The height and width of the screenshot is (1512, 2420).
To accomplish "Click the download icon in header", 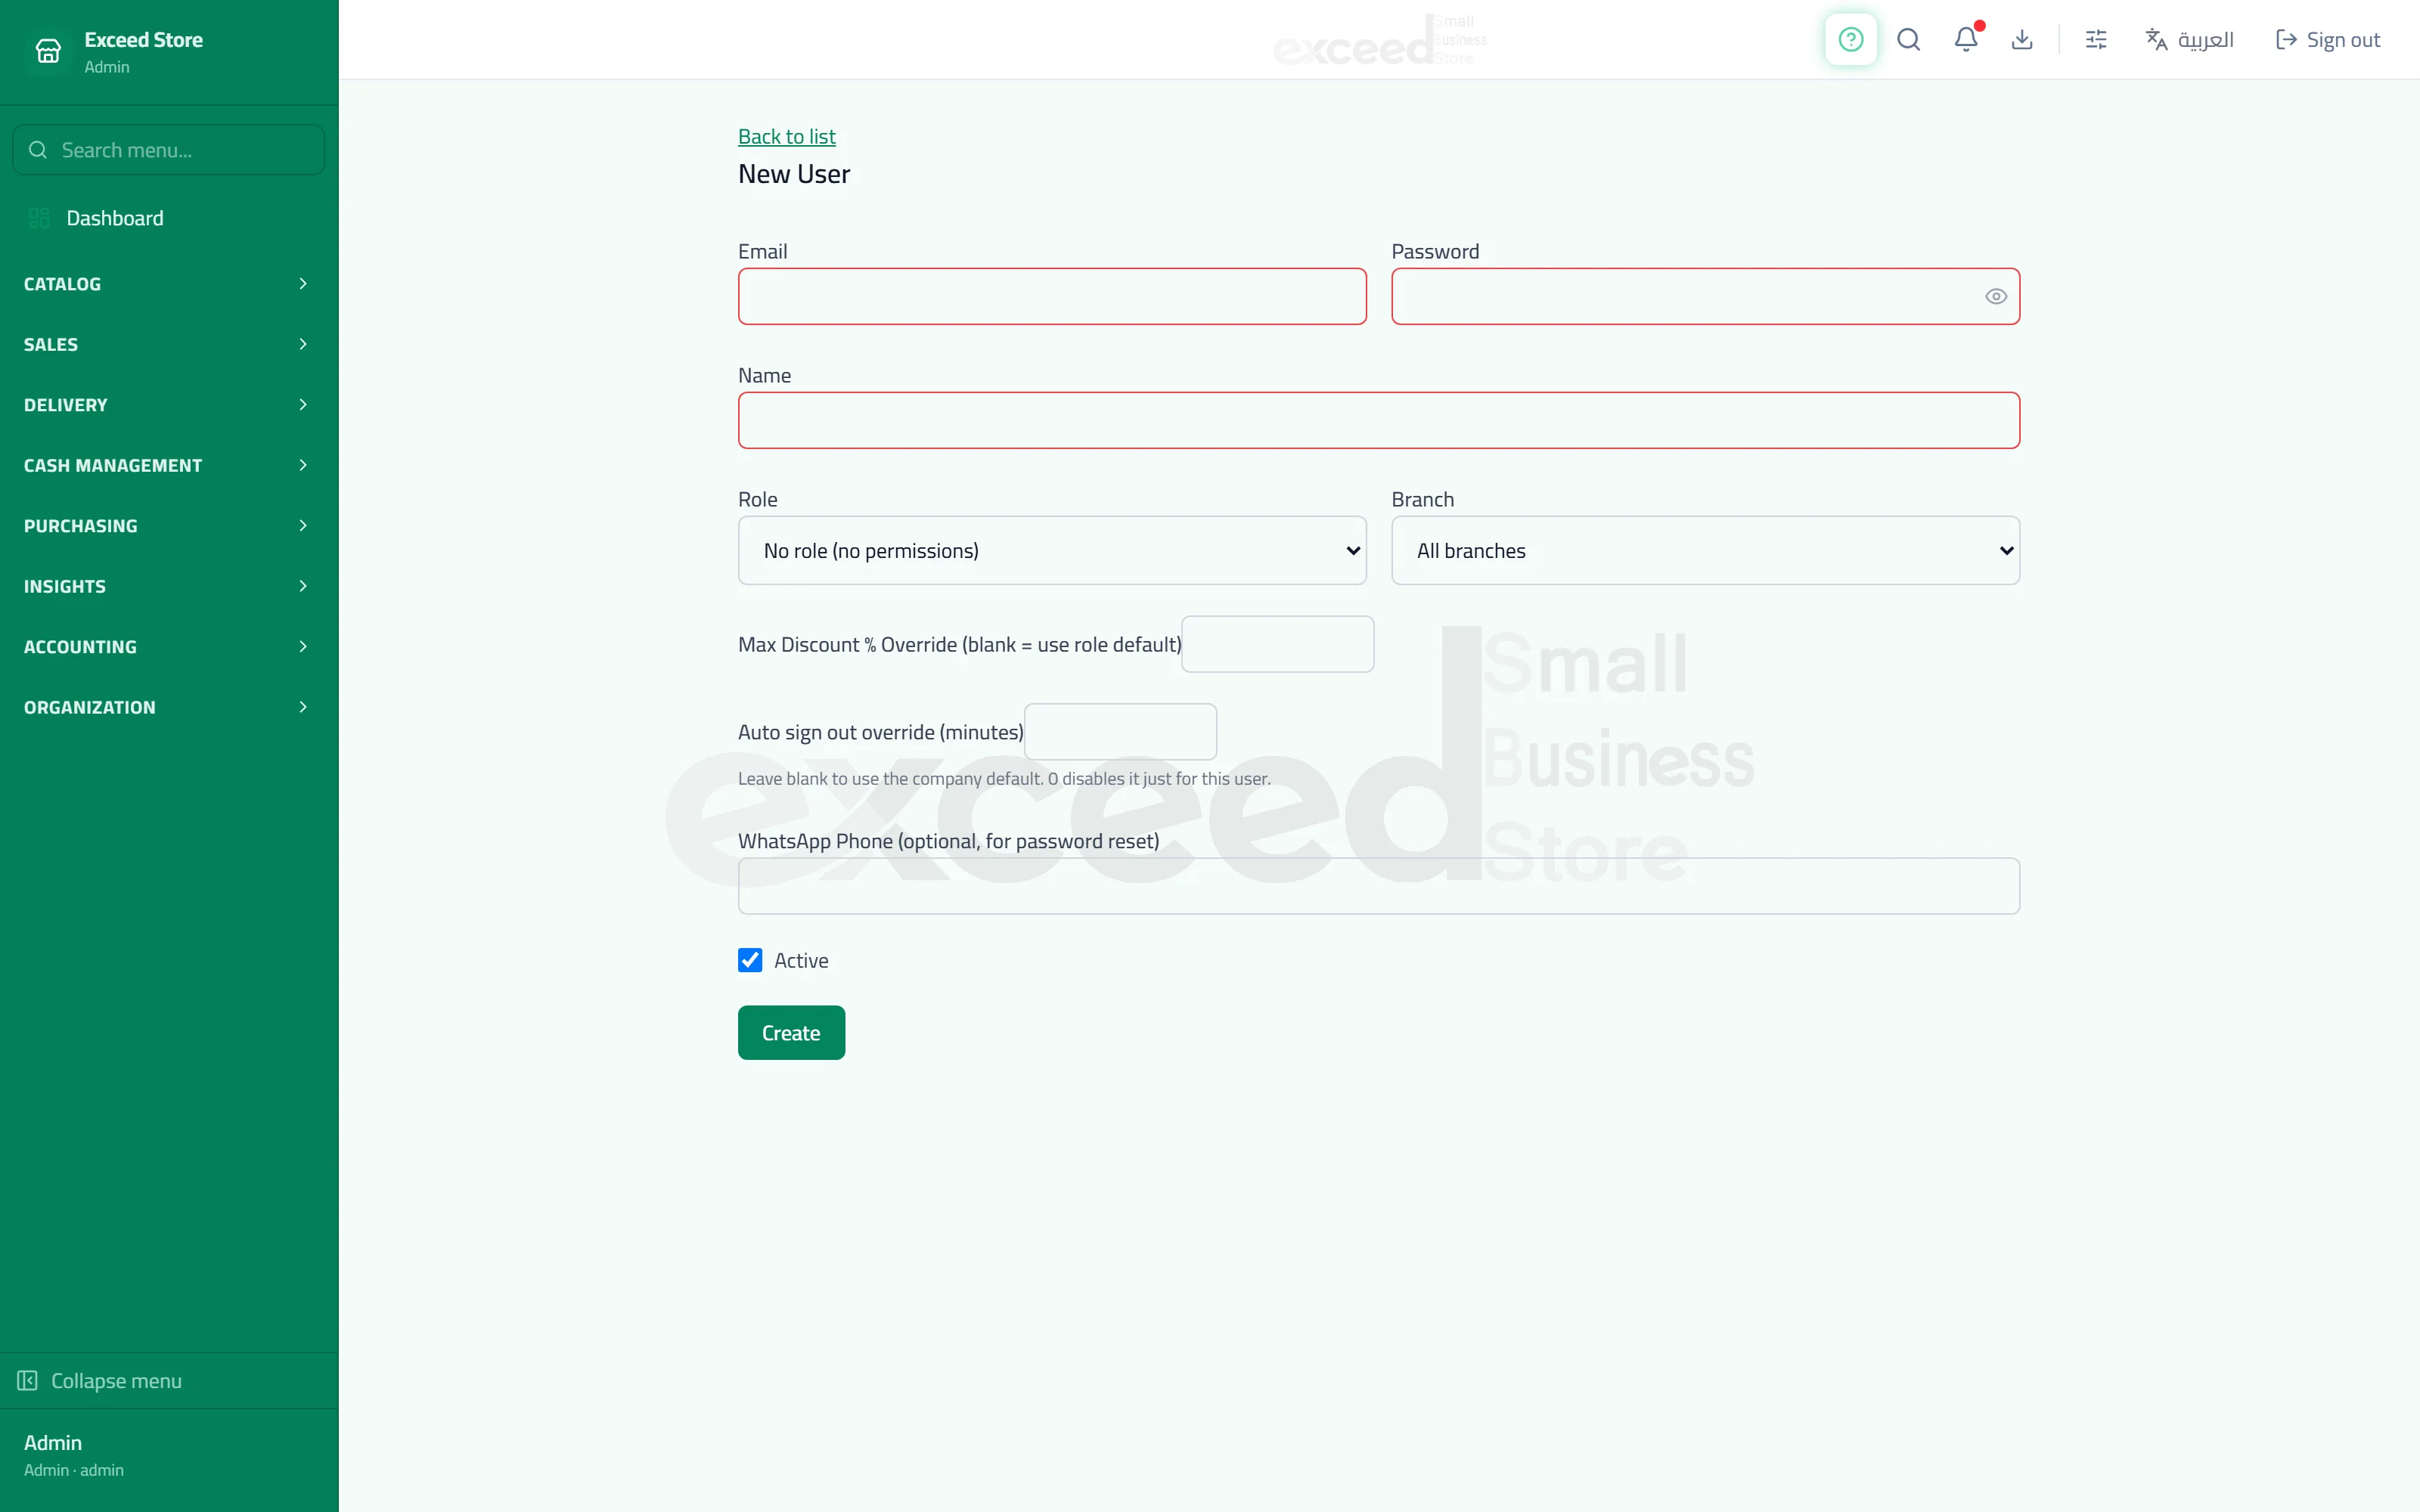I will click(x=2022, y=39).
